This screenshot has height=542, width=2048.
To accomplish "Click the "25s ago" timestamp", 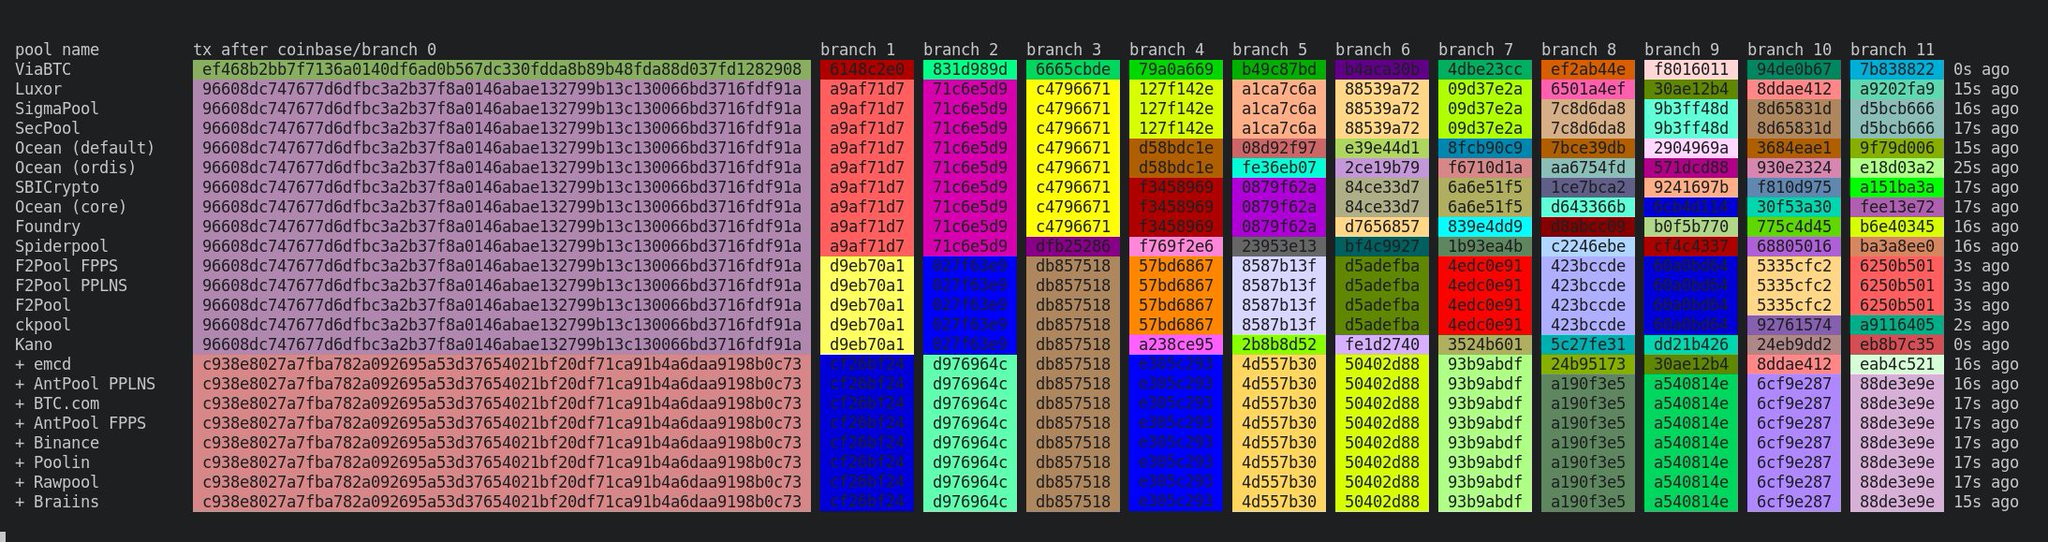I will click(1985, 168).
